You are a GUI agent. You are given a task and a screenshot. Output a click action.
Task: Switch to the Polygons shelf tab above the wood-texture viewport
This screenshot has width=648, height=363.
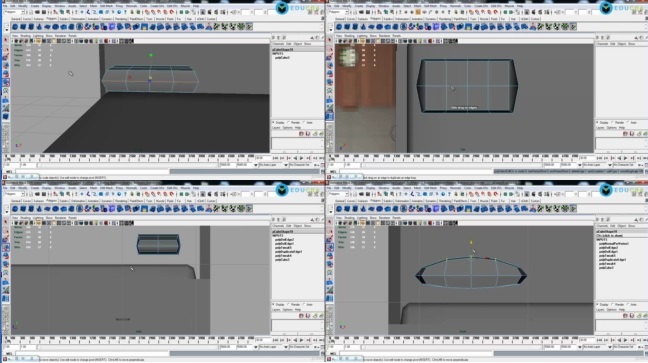pos(375,19)
